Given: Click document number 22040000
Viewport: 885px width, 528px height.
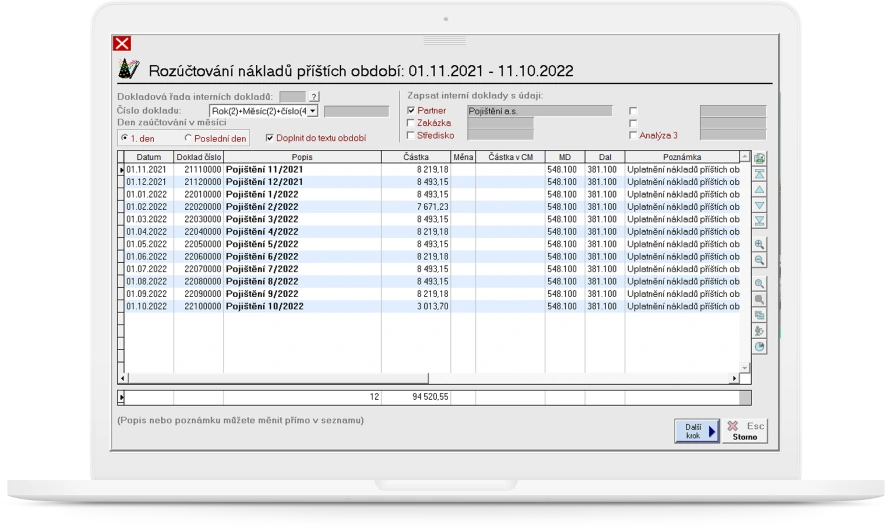Looking at the screenshot, I should pyautogui.click(x=199, y=232).
